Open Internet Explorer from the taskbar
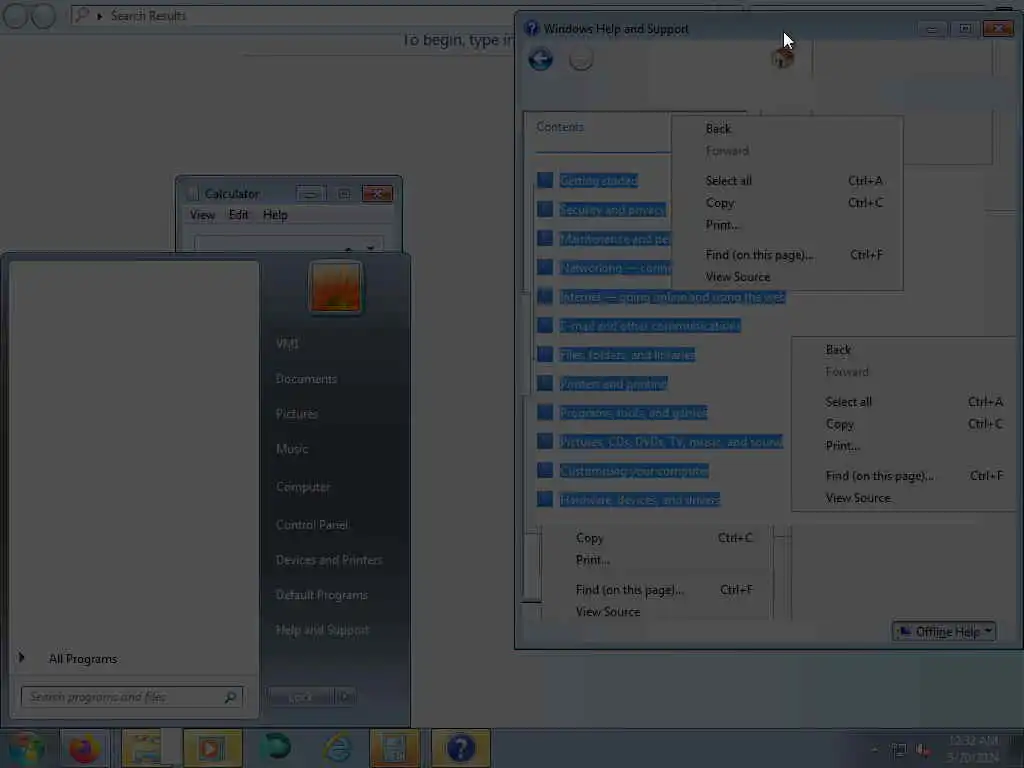 (x=338, y=748)
